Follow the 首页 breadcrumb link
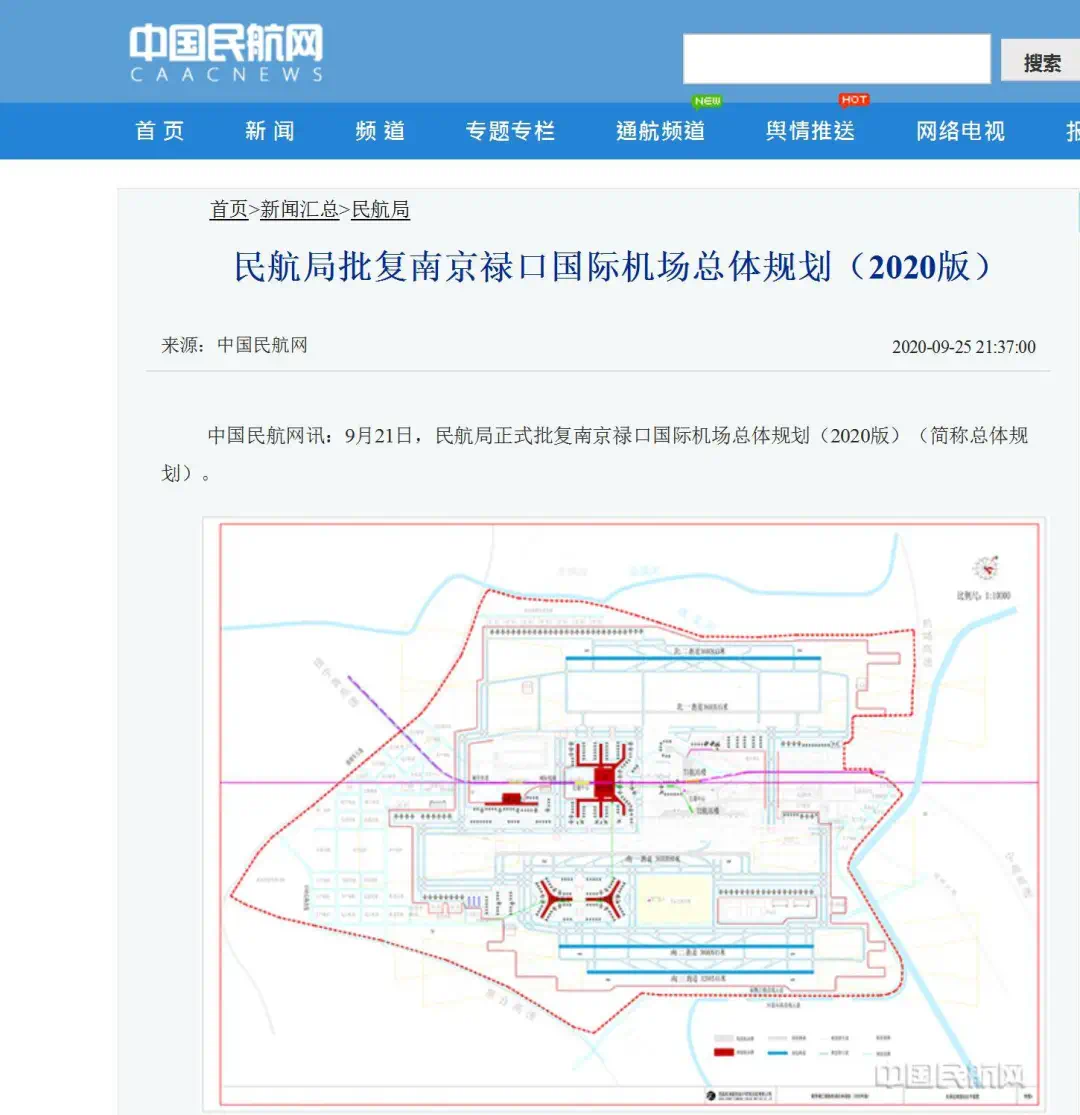1080x1115 pixels. [x=228, y=209]
